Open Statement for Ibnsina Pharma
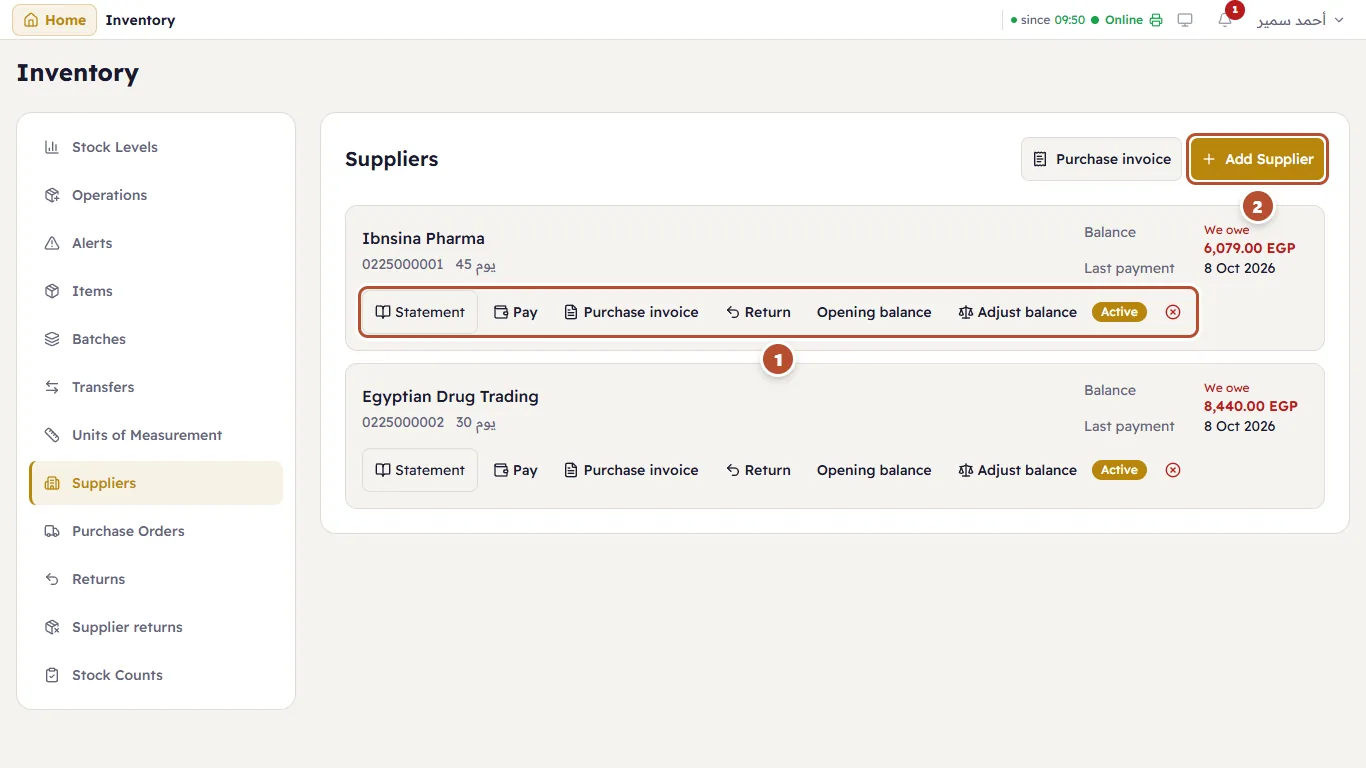1366x768 pixels. [x=420, y=312]
